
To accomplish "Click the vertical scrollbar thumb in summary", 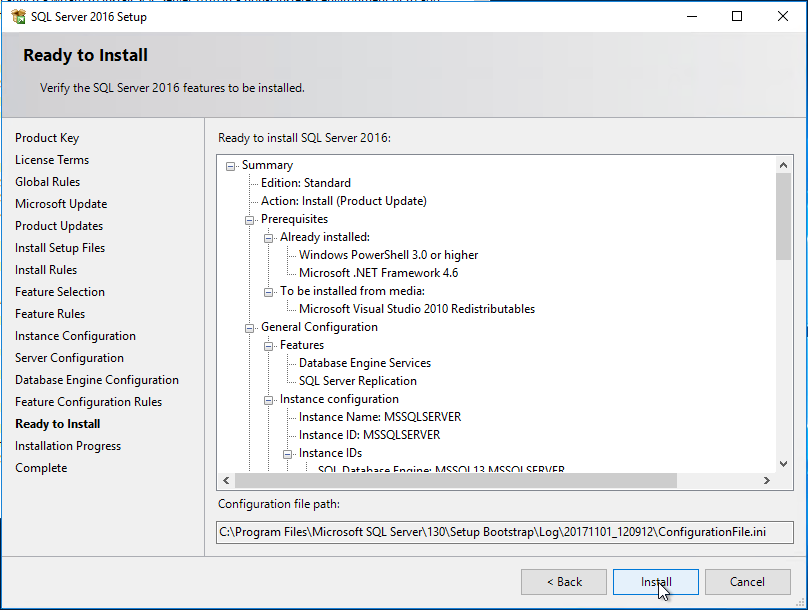I will [783, 216].
